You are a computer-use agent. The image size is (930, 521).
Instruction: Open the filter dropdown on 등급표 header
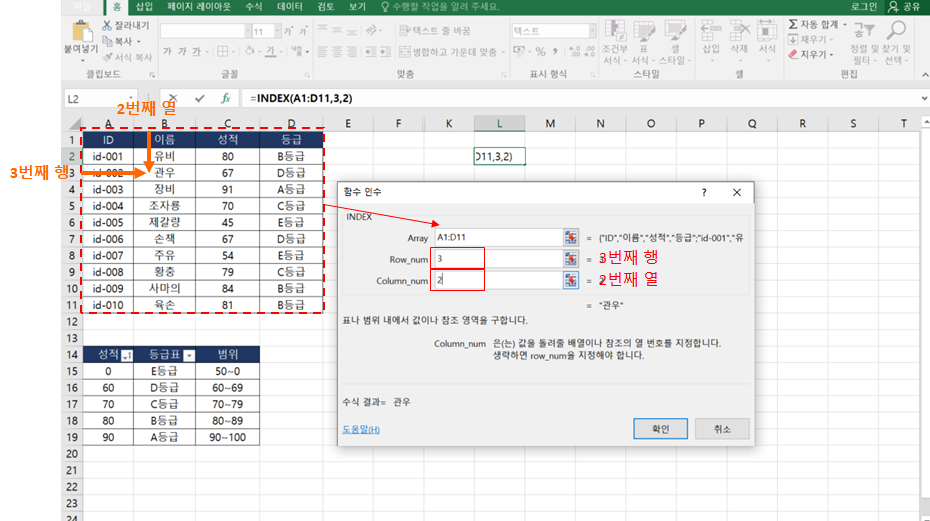pos(189,355)
